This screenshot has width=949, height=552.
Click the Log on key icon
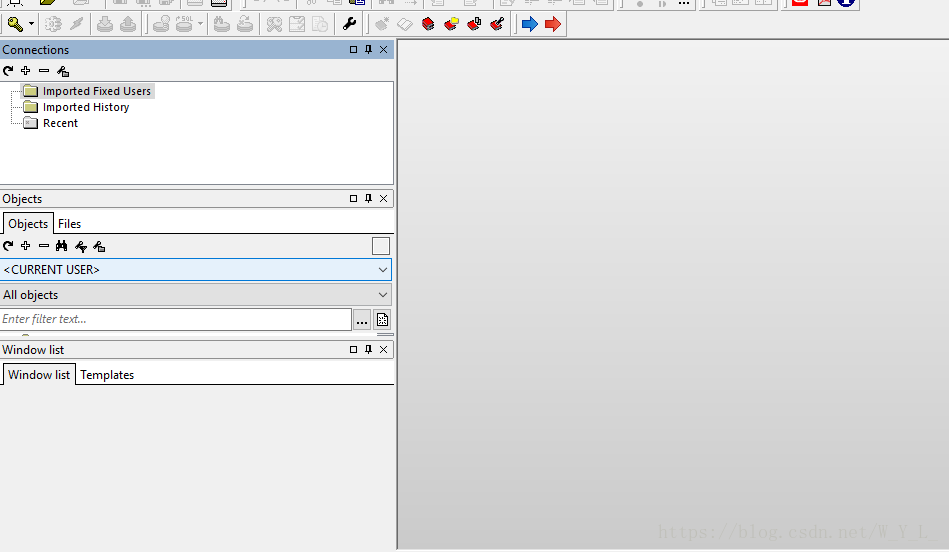pos(15,24)
